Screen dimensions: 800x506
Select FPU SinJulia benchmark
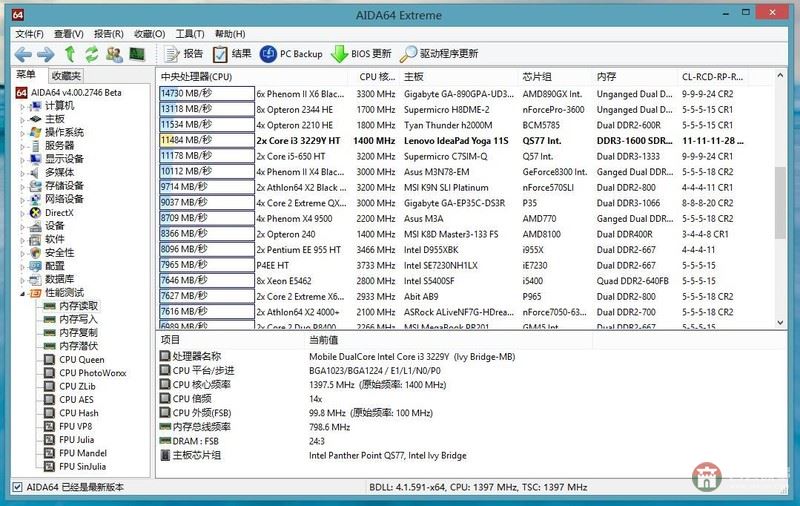(x=82, y=466)
